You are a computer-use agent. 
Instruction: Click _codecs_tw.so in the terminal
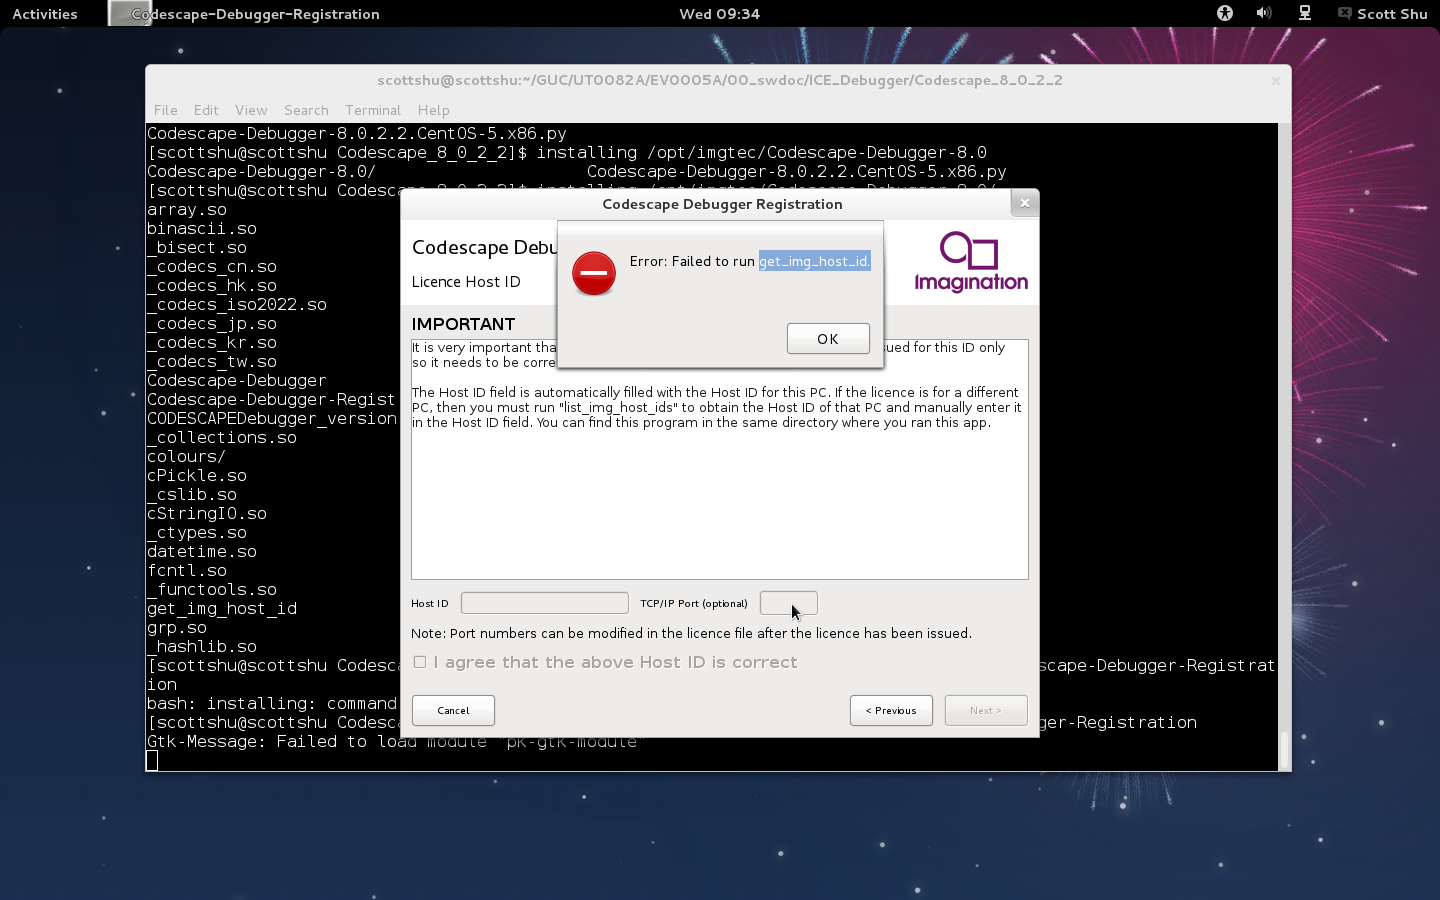click(x=212, y=362)
